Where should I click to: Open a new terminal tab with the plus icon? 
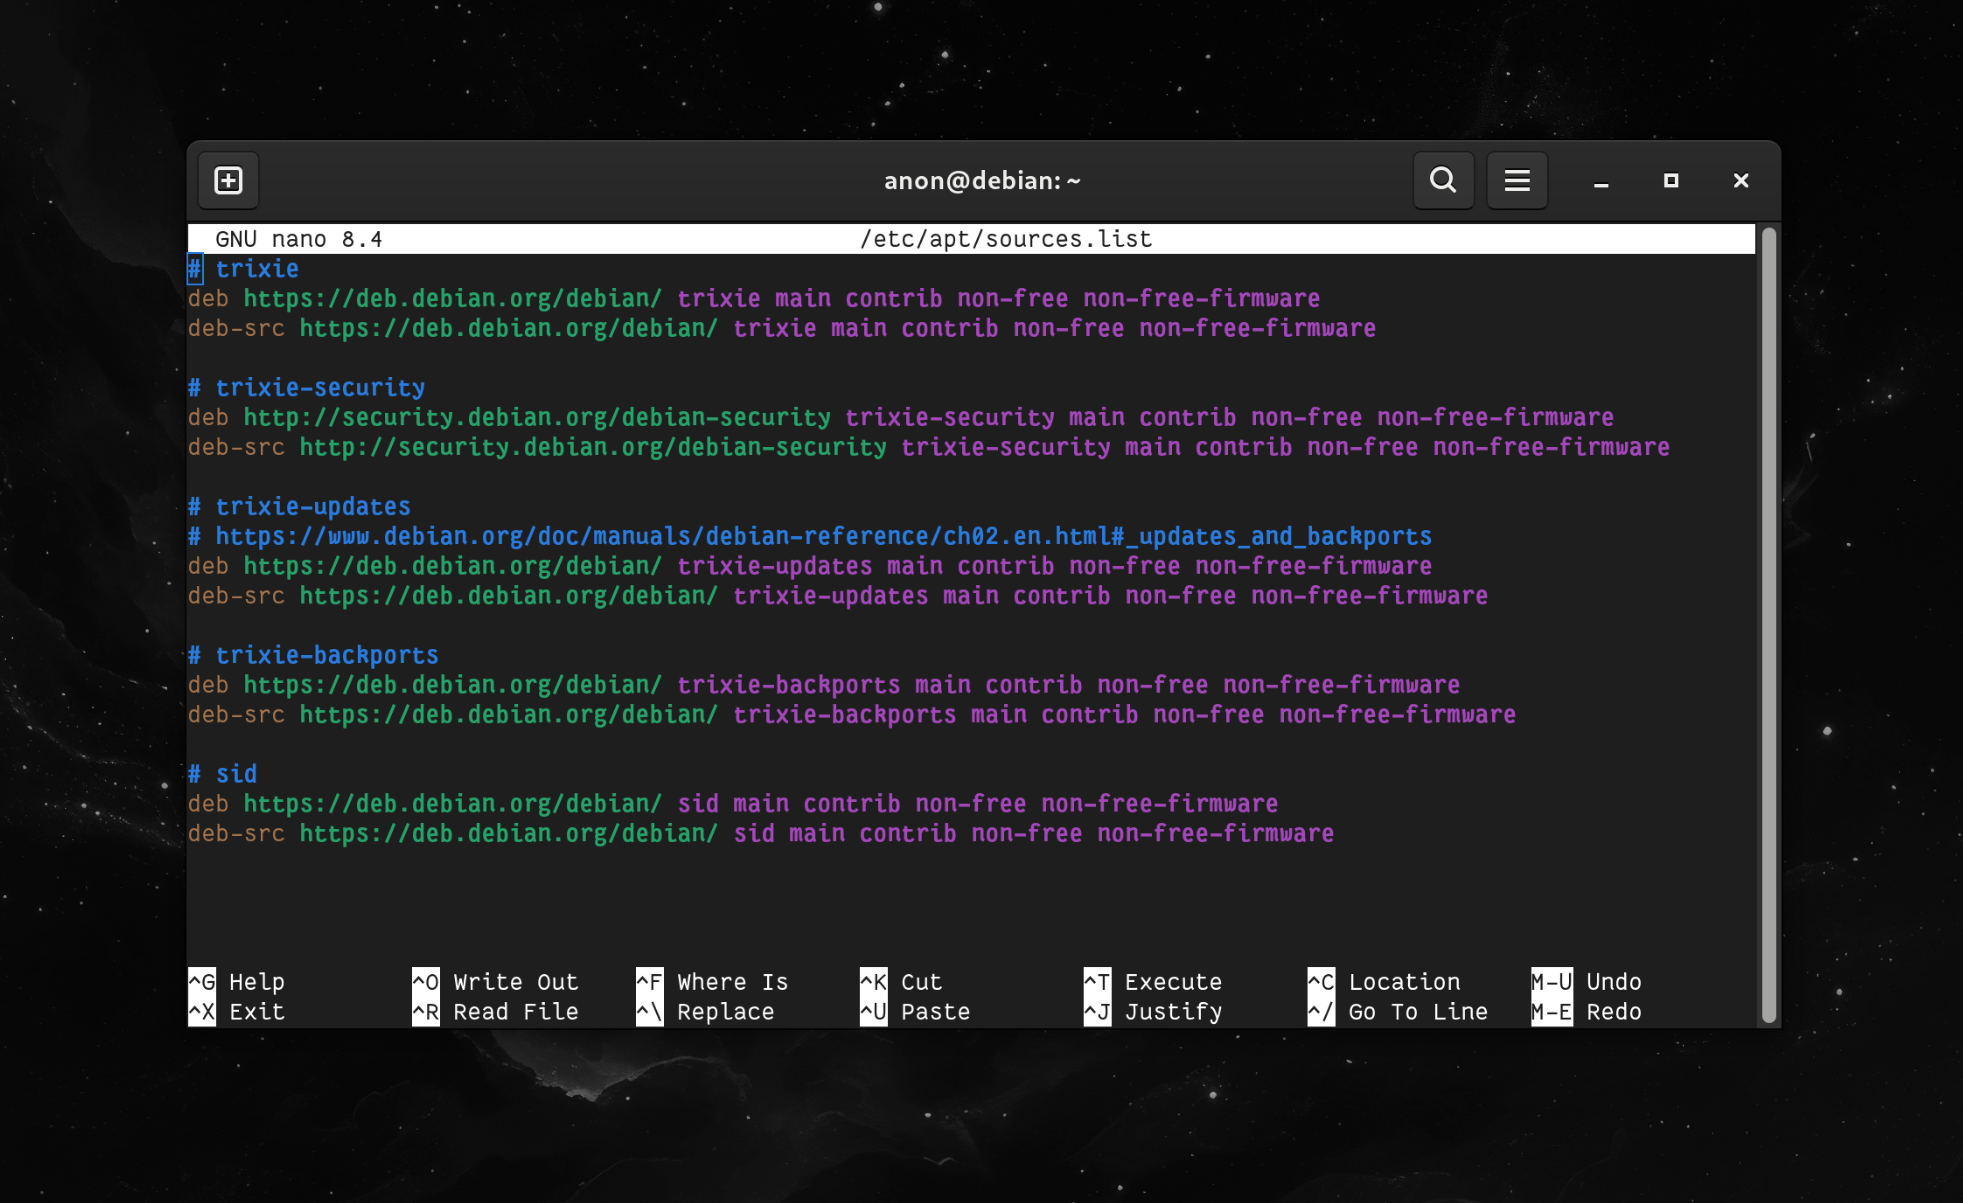pyautogui.click(x=228, y=180)
